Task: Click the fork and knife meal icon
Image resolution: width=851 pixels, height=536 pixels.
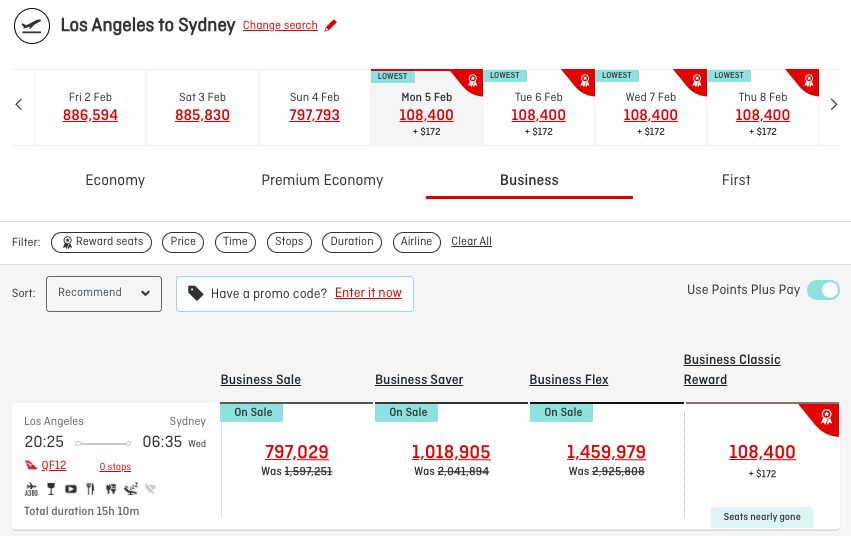Action: pos(91,489)
